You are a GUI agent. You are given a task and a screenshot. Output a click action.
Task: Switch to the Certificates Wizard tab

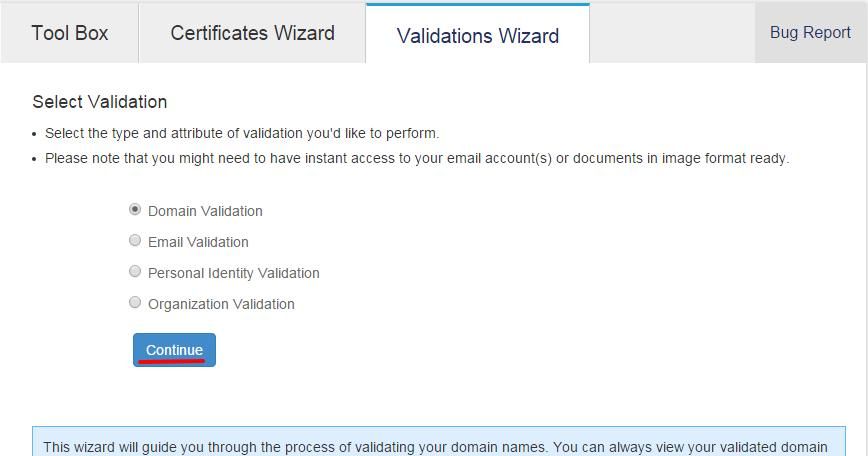tap(252, 33)
